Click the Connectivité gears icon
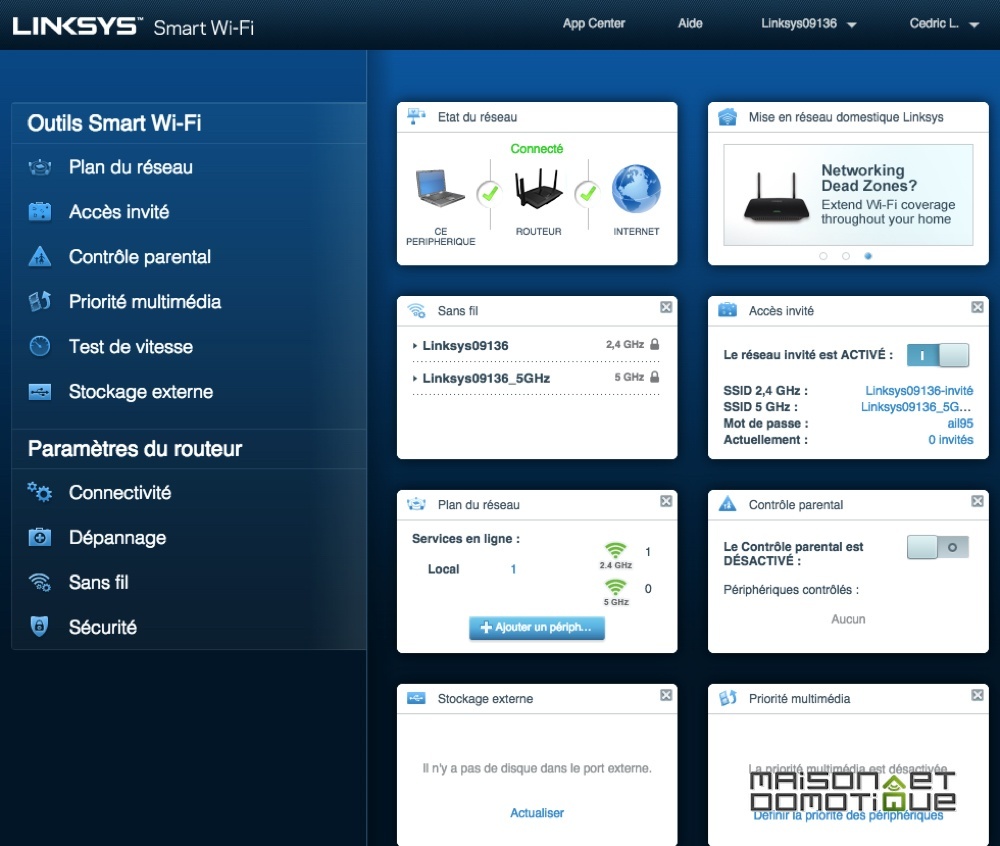Screen dimensions: 1000x846 tap(40, 492)
